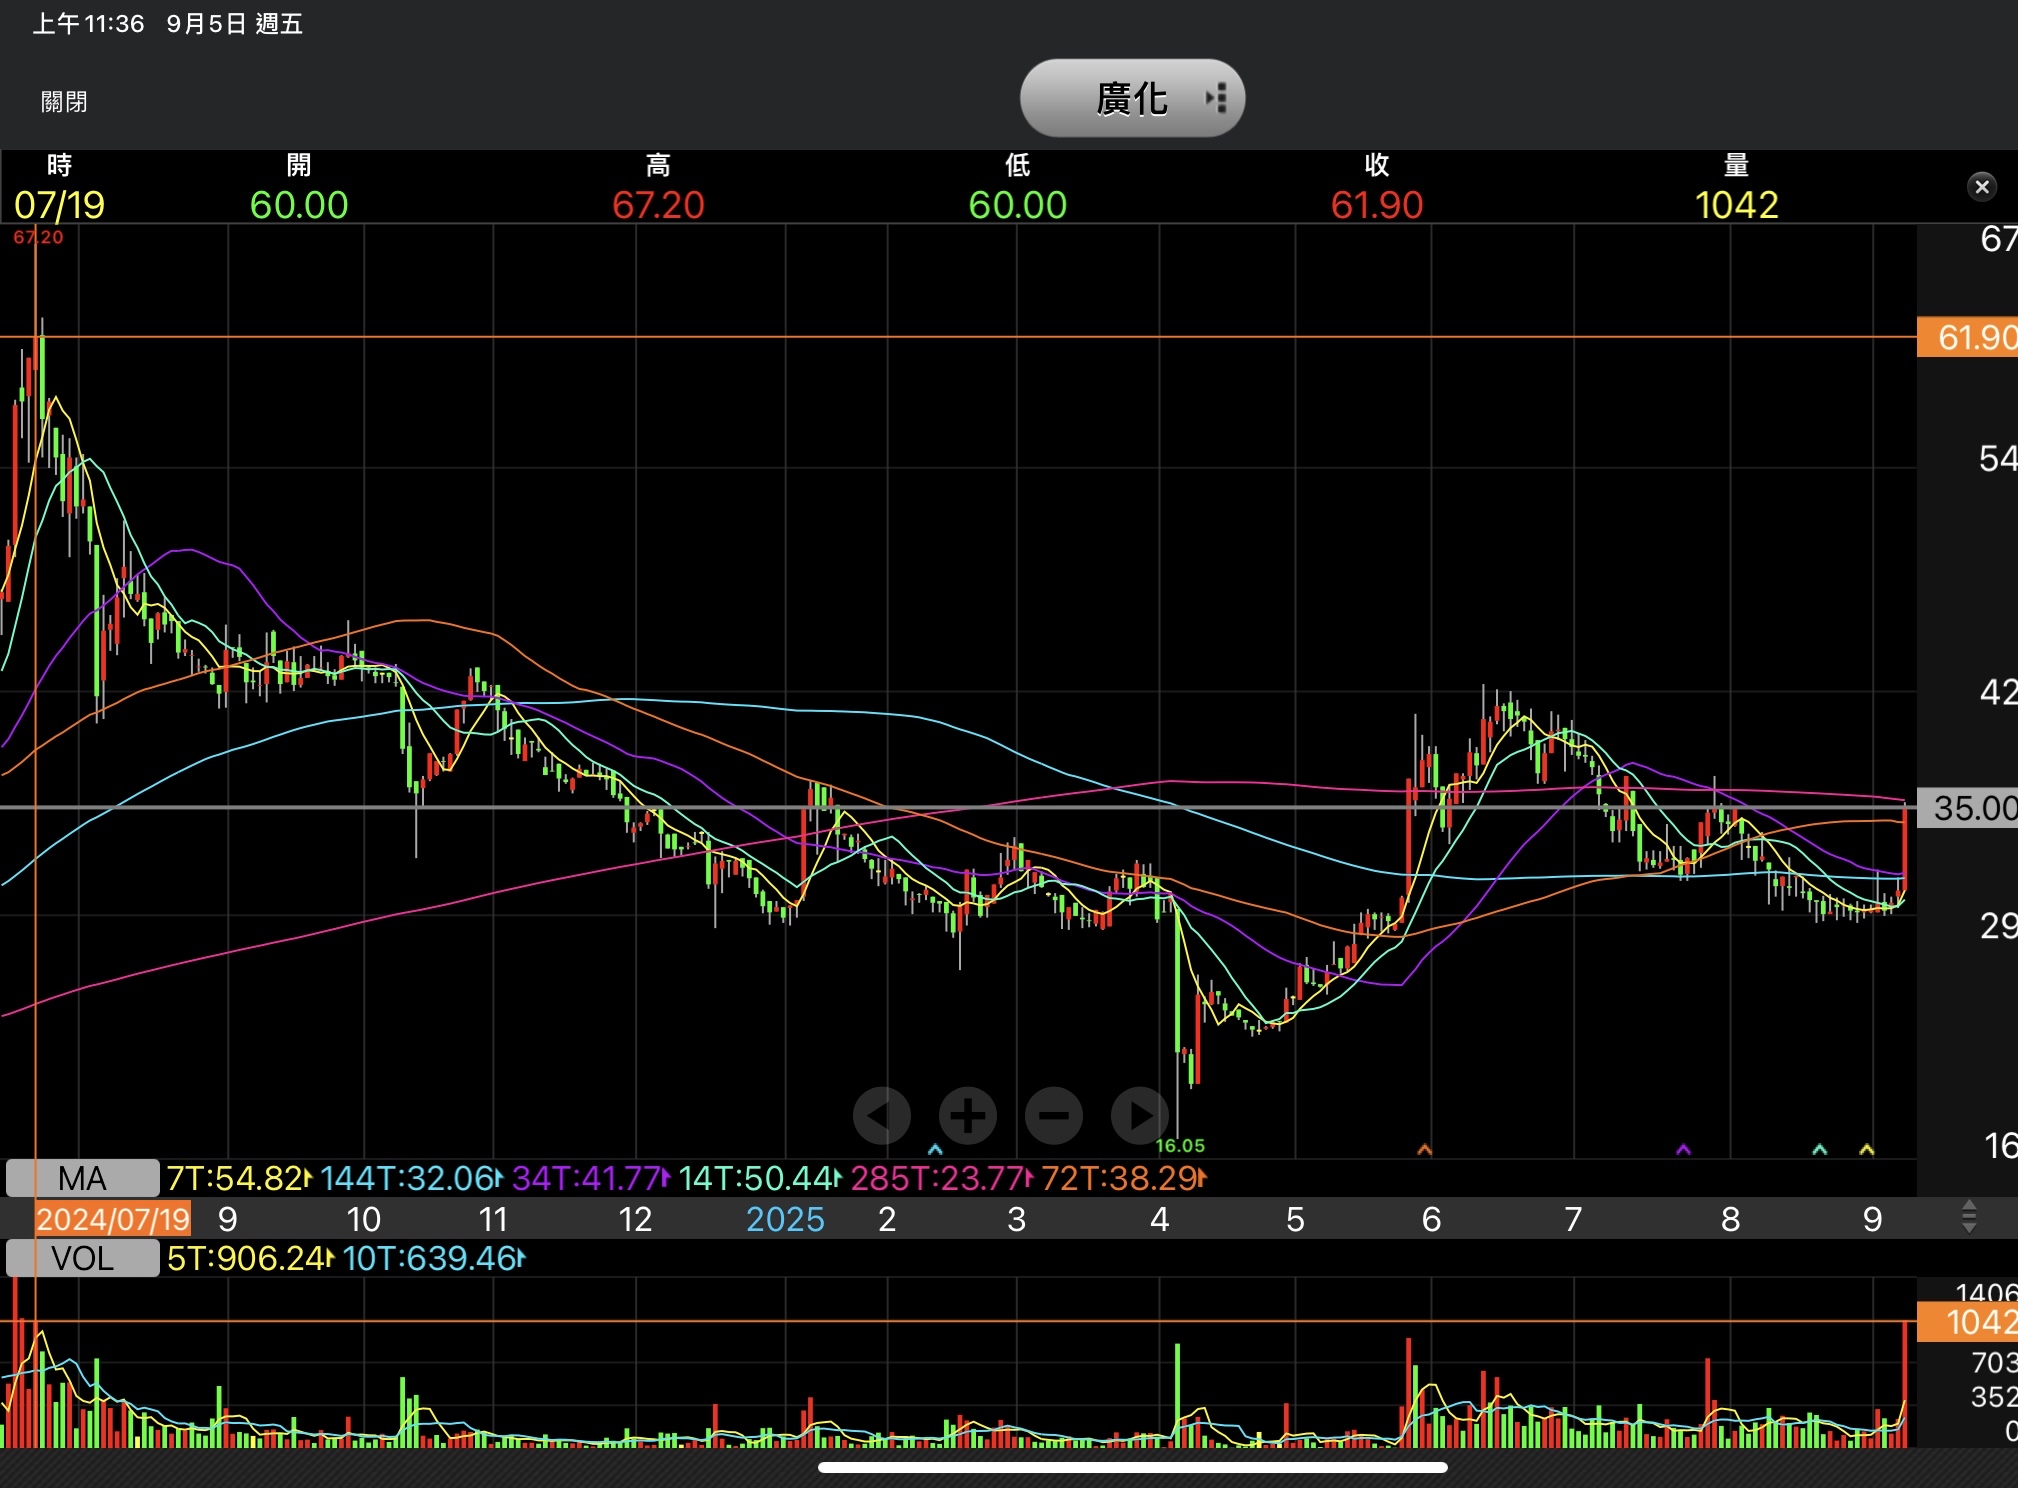This screenshot has width=2018, height=1488.
Task: Zoom out with the minus button
Action: tap(1053, 1115)
